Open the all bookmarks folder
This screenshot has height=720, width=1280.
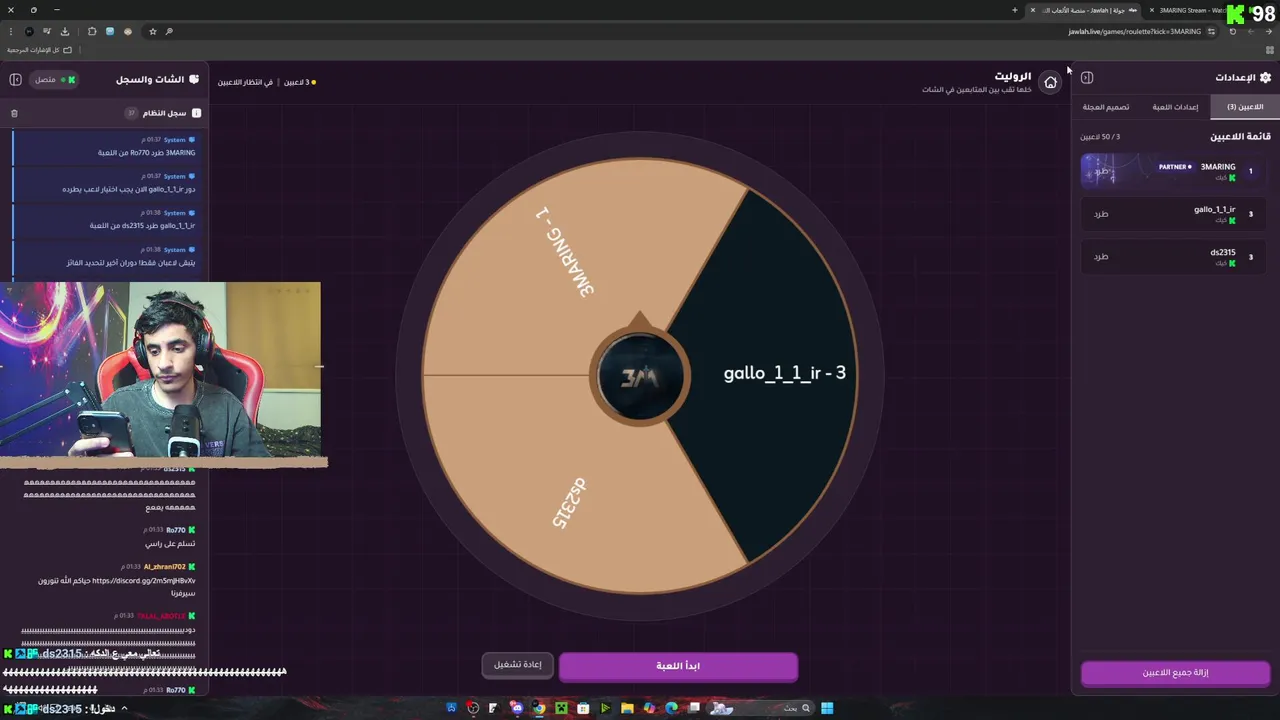40,50
